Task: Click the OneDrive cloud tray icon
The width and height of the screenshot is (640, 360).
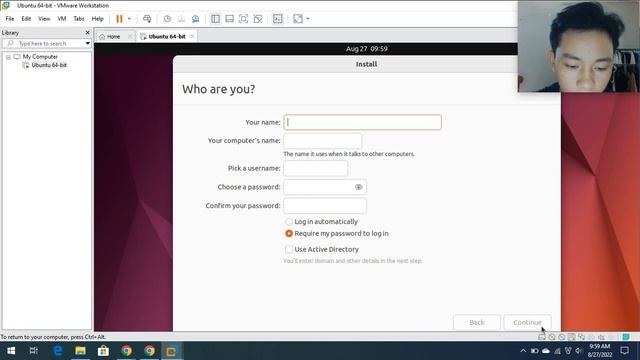Action: pyautogui.click(x=546, y=351)
